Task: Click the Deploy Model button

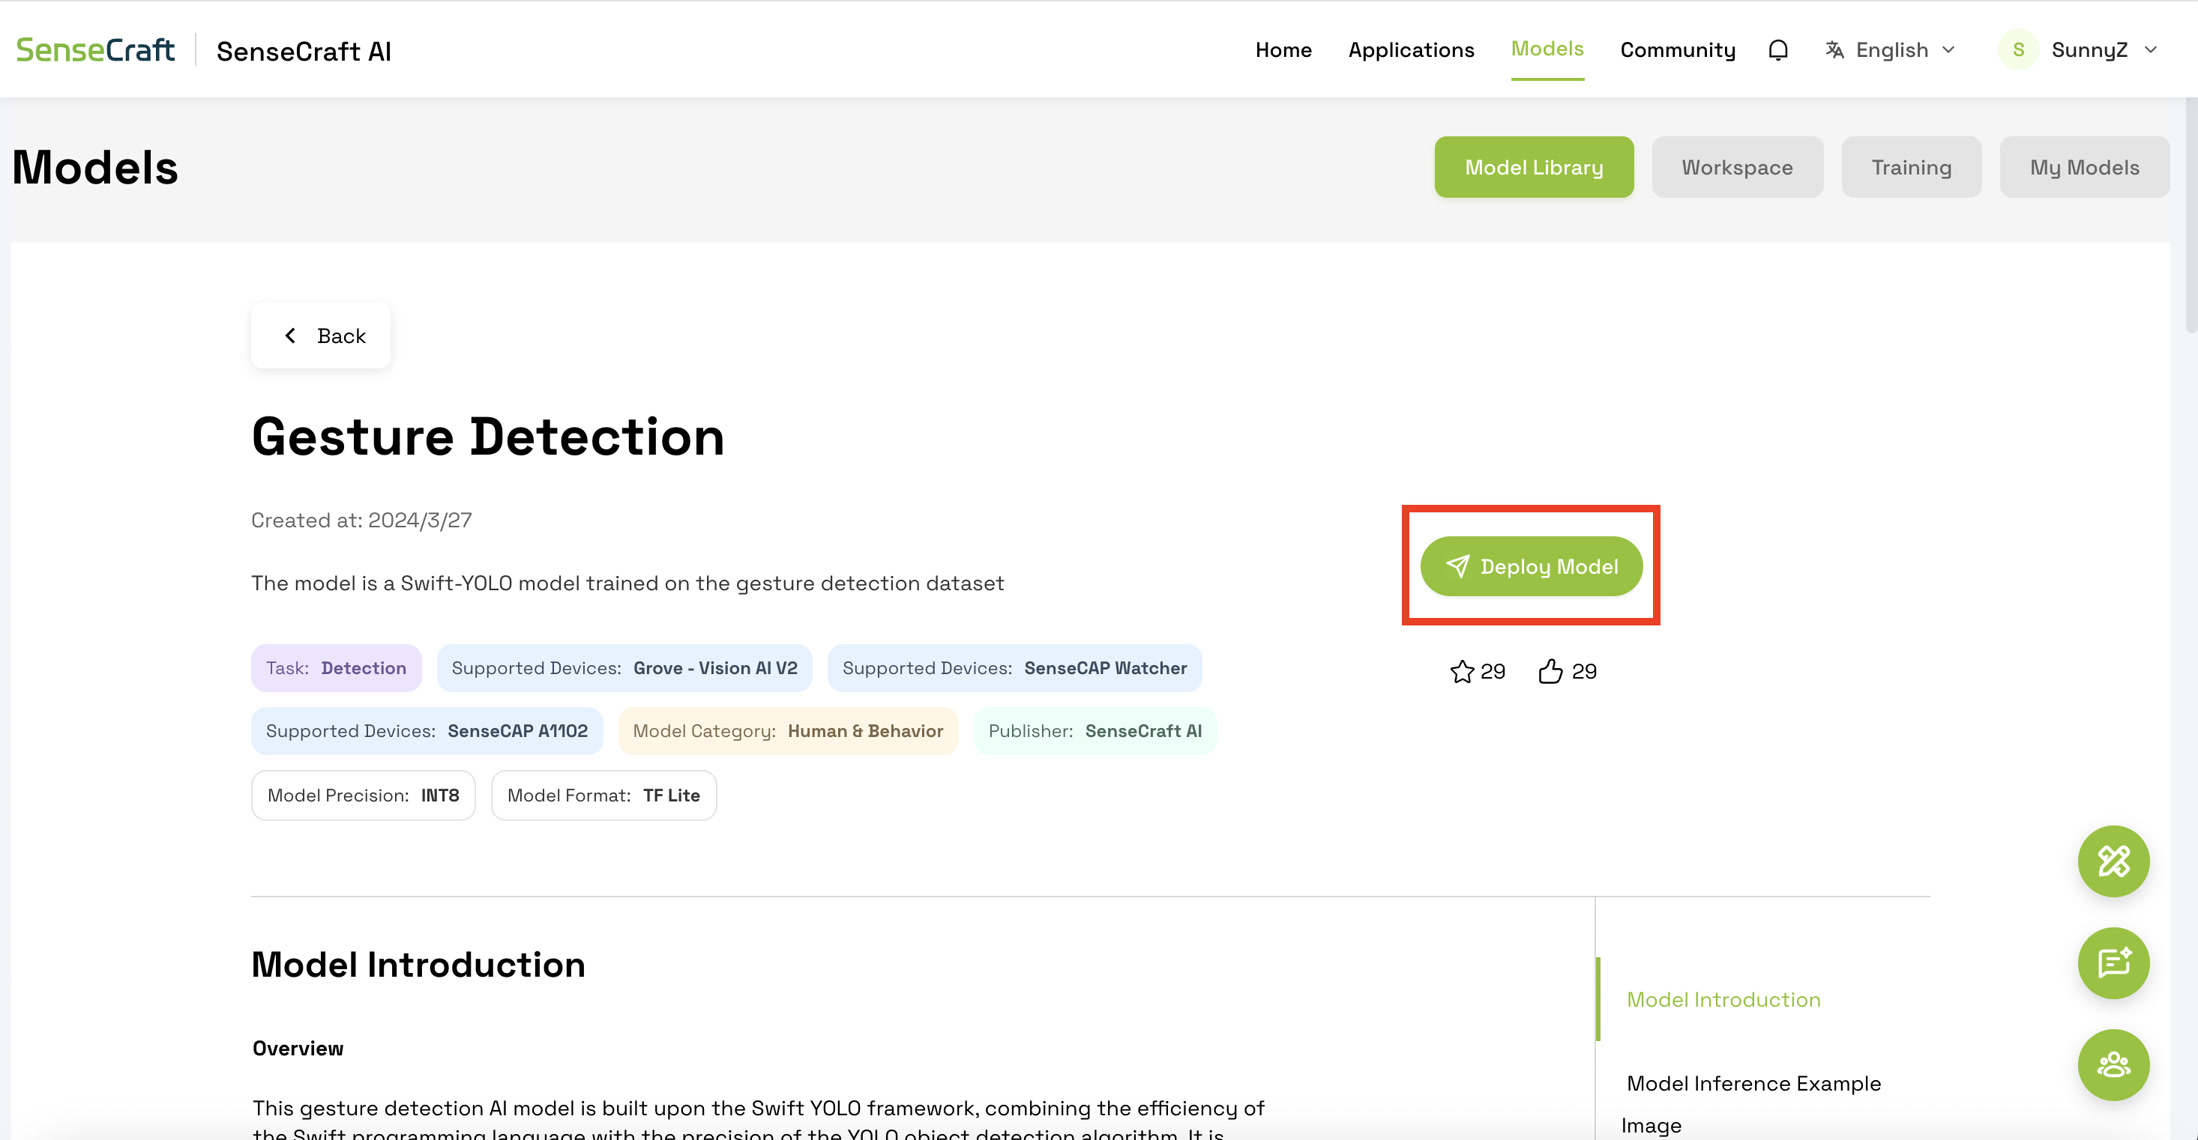Action: [x=1531, y=566]
